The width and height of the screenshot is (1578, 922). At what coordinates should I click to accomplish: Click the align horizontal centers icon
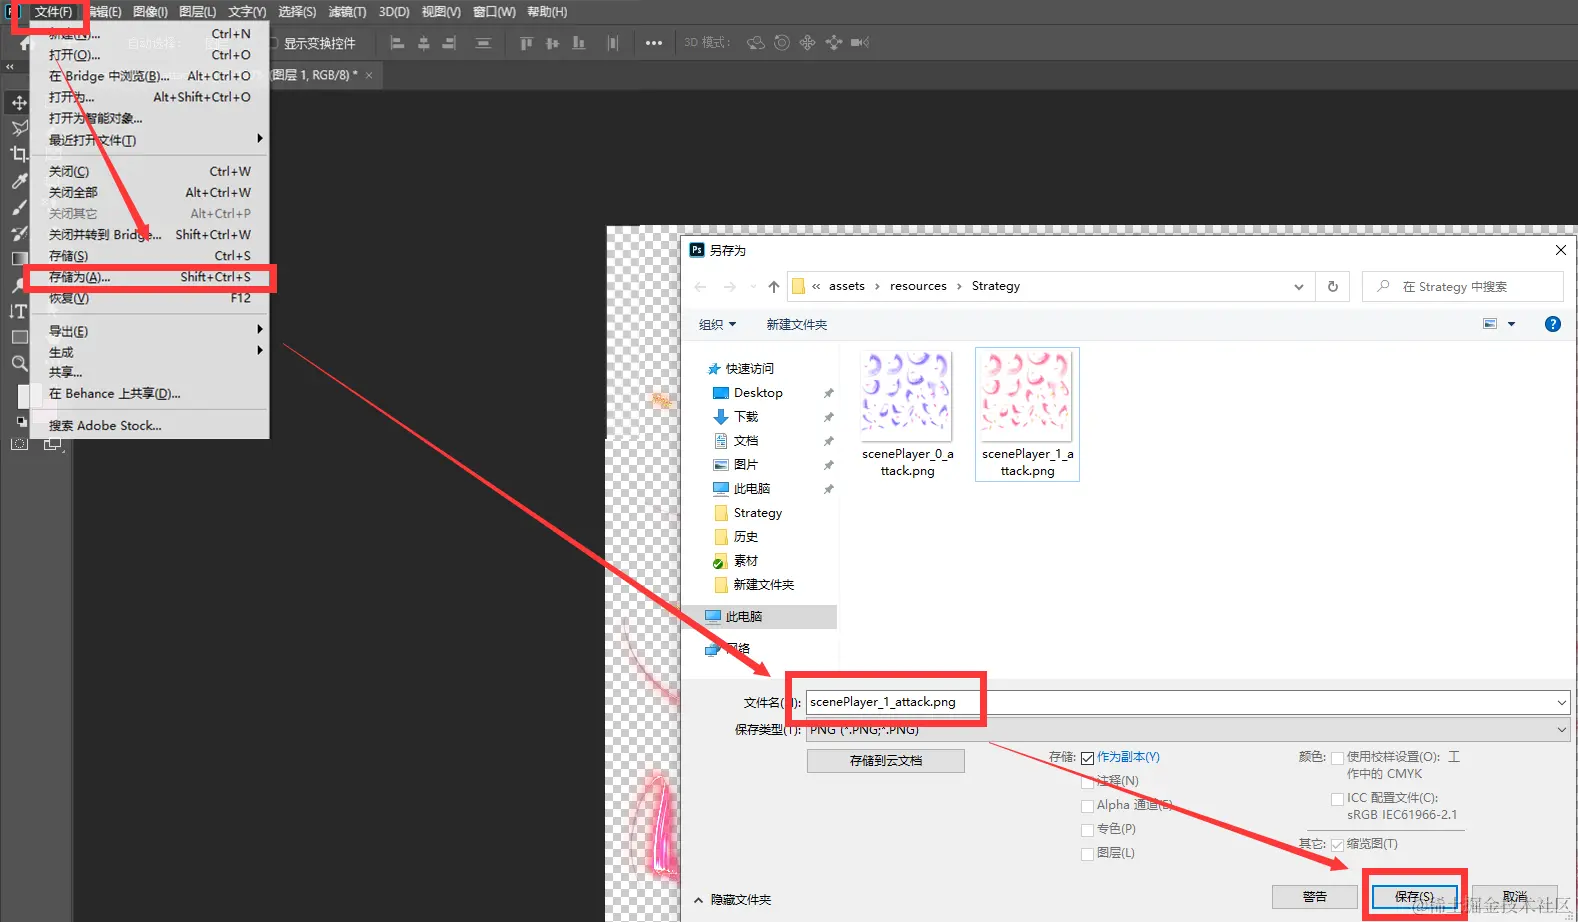point(423,43)
